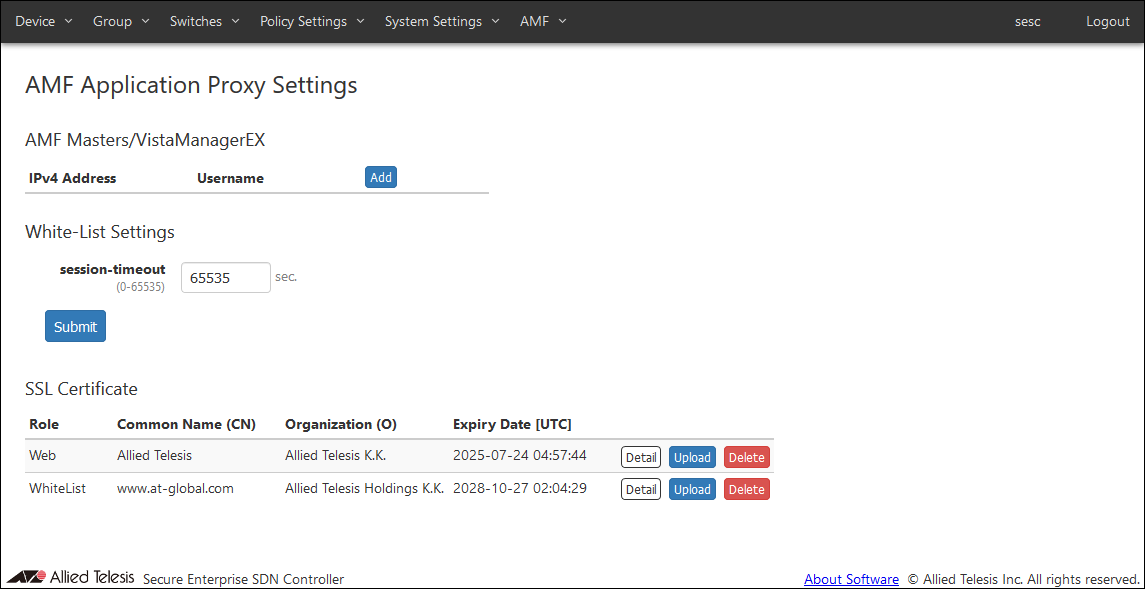1145x589 pixels.
Task: Click the White-List Settings heading
Action: (100, 232)
